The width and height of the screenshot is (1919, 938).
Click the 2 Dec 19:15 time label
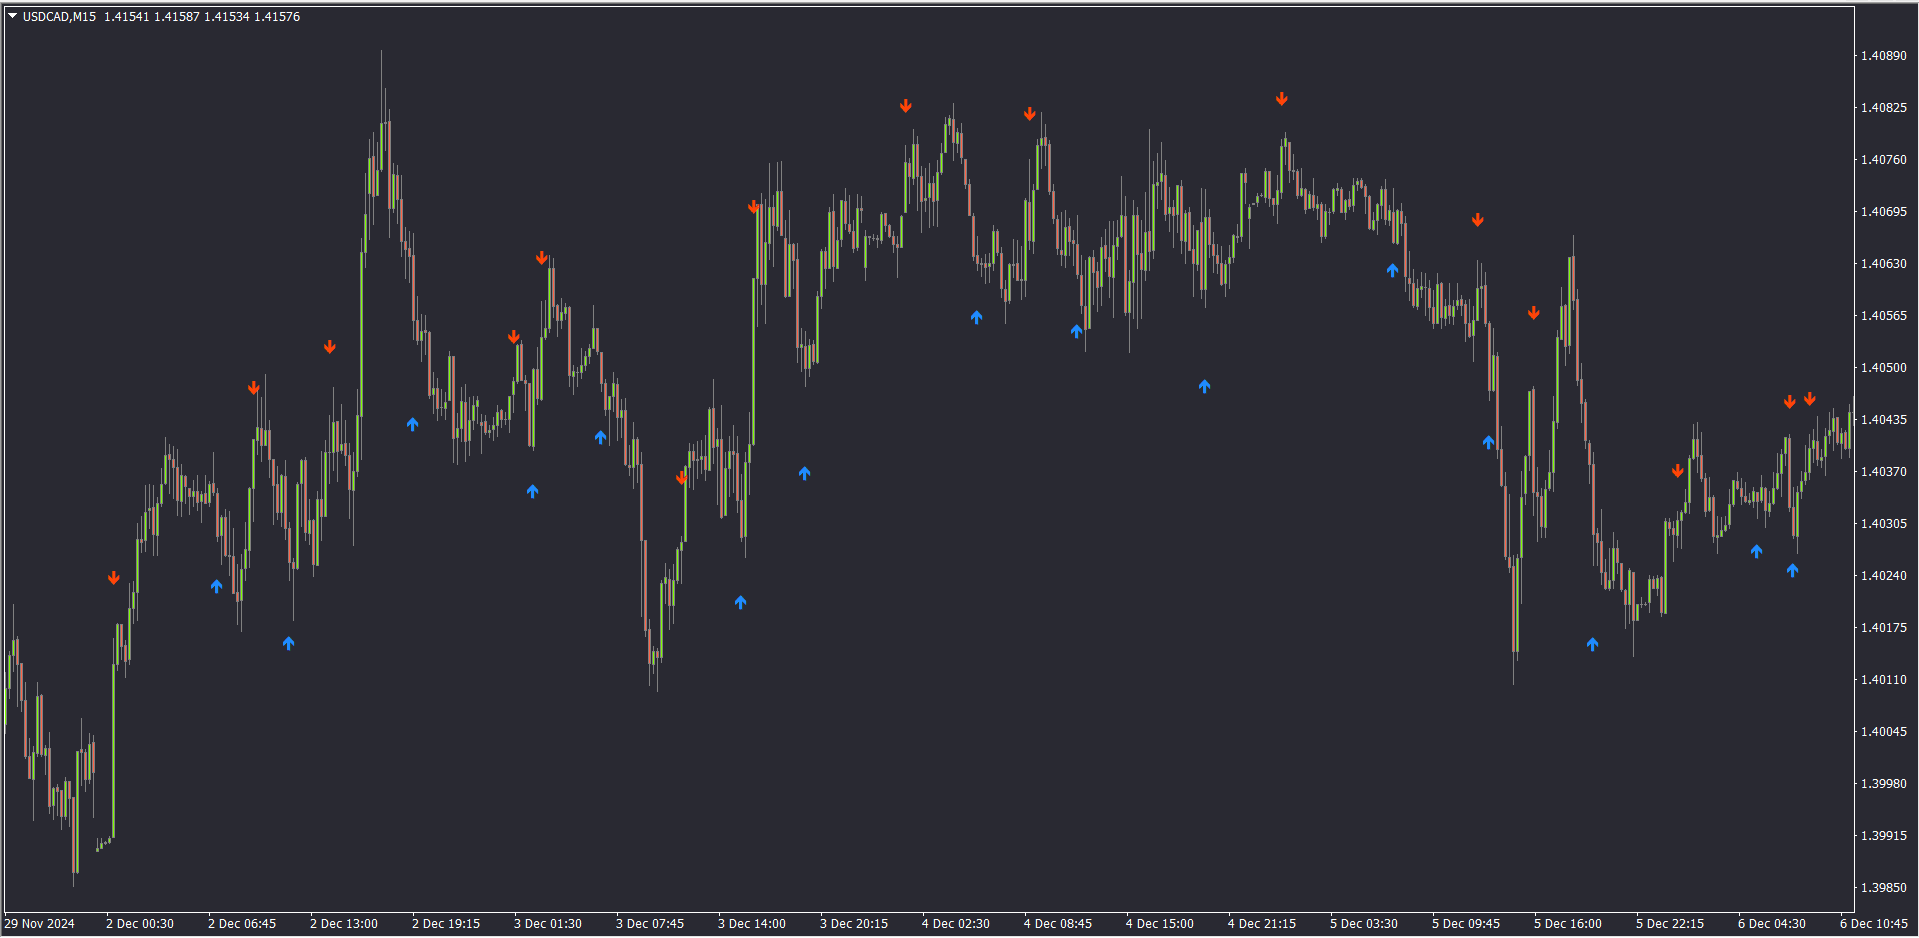coord(446,924)
